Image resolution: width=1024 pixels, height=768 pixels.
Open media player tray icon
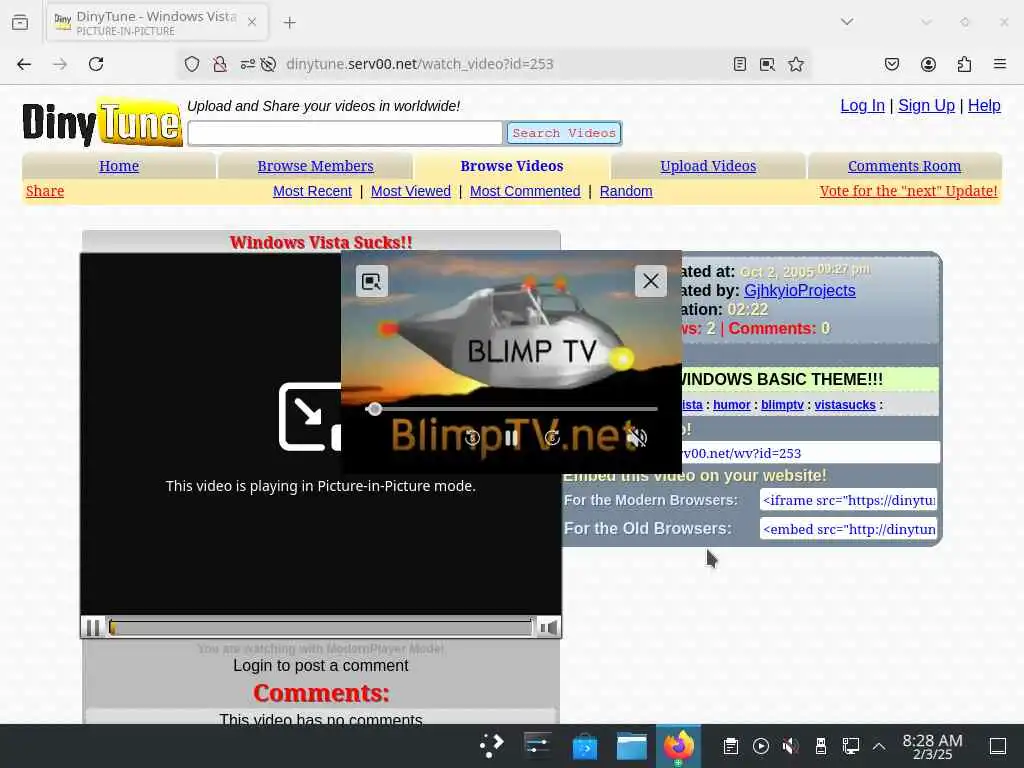click(x=761, y=746)
